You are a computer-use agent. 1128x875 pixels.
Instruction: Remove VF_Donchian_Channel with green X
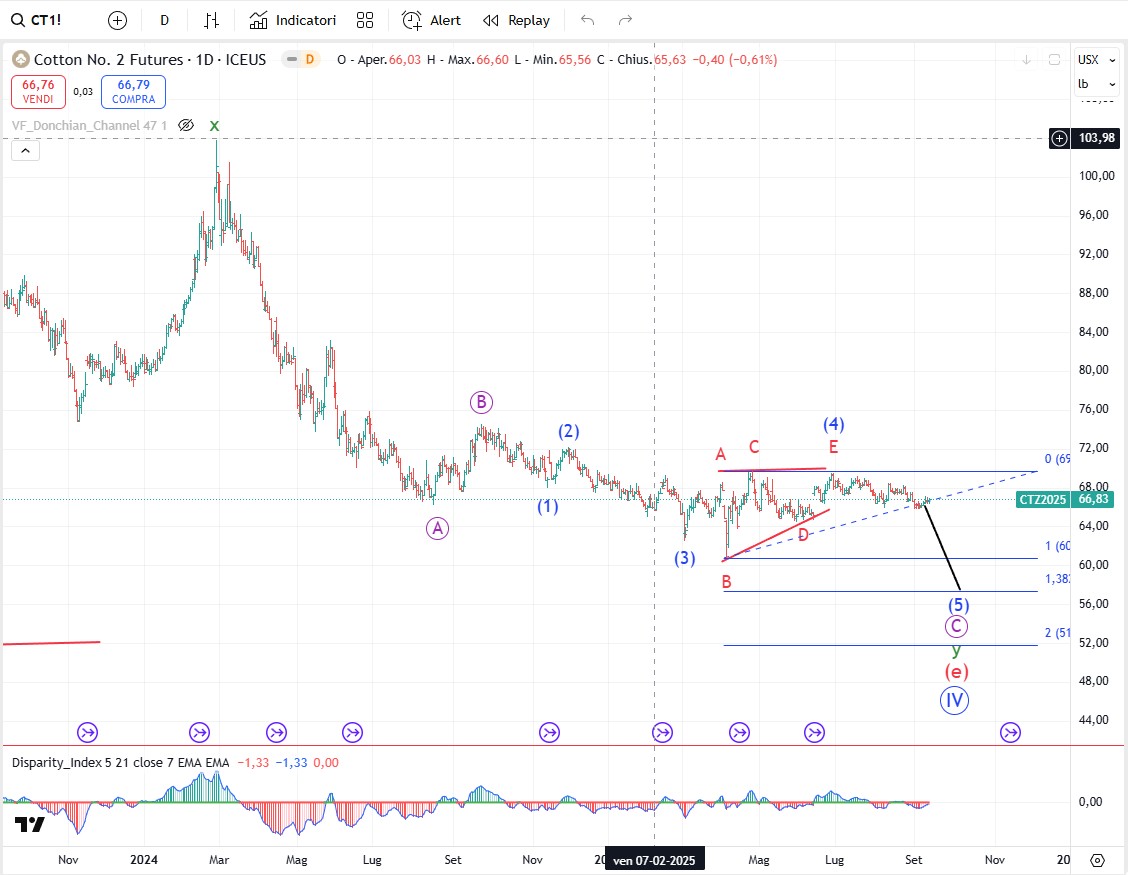tap(214, 125)
